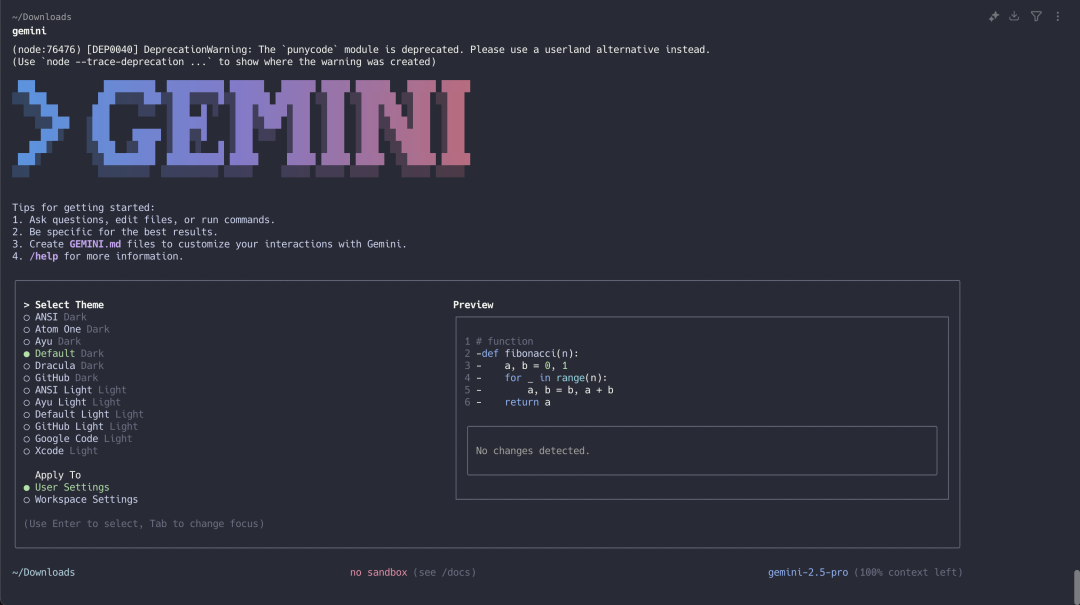
Task: Select the Atom One Dark theme
Action: (66, 329)
